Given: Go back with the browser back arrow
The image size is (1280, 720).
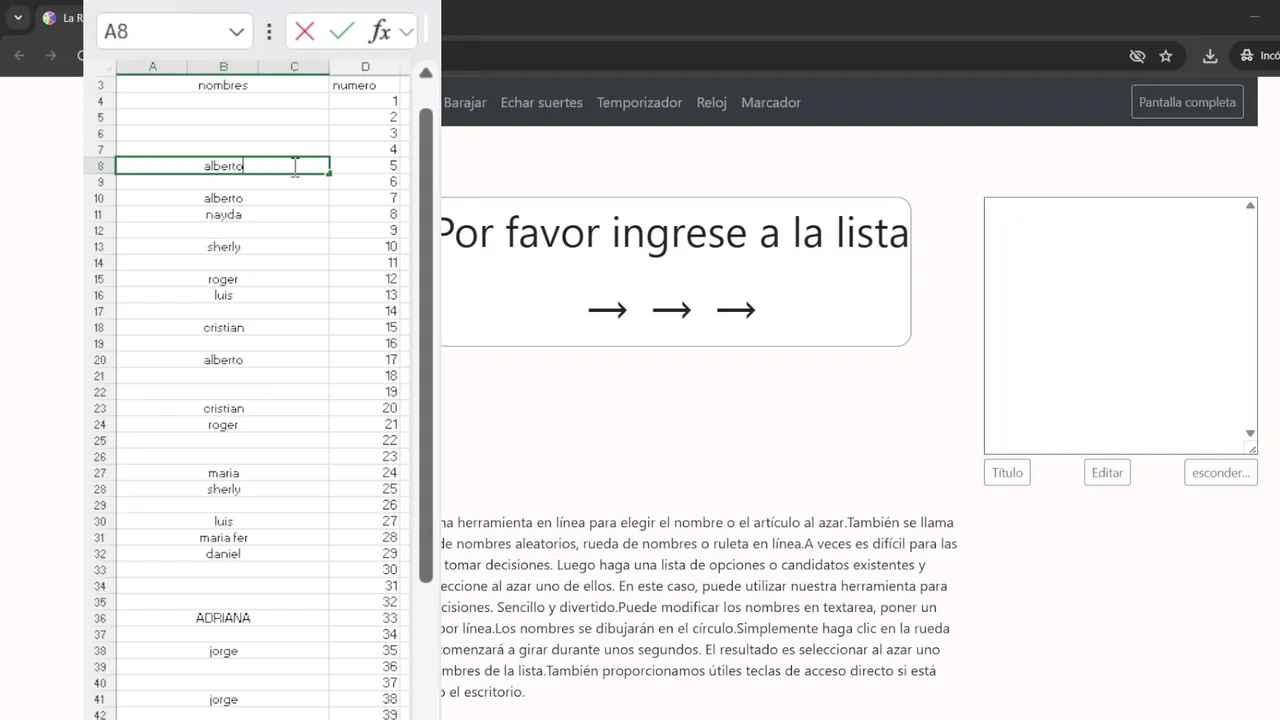Looking at the screenshot, I should 19,56.
